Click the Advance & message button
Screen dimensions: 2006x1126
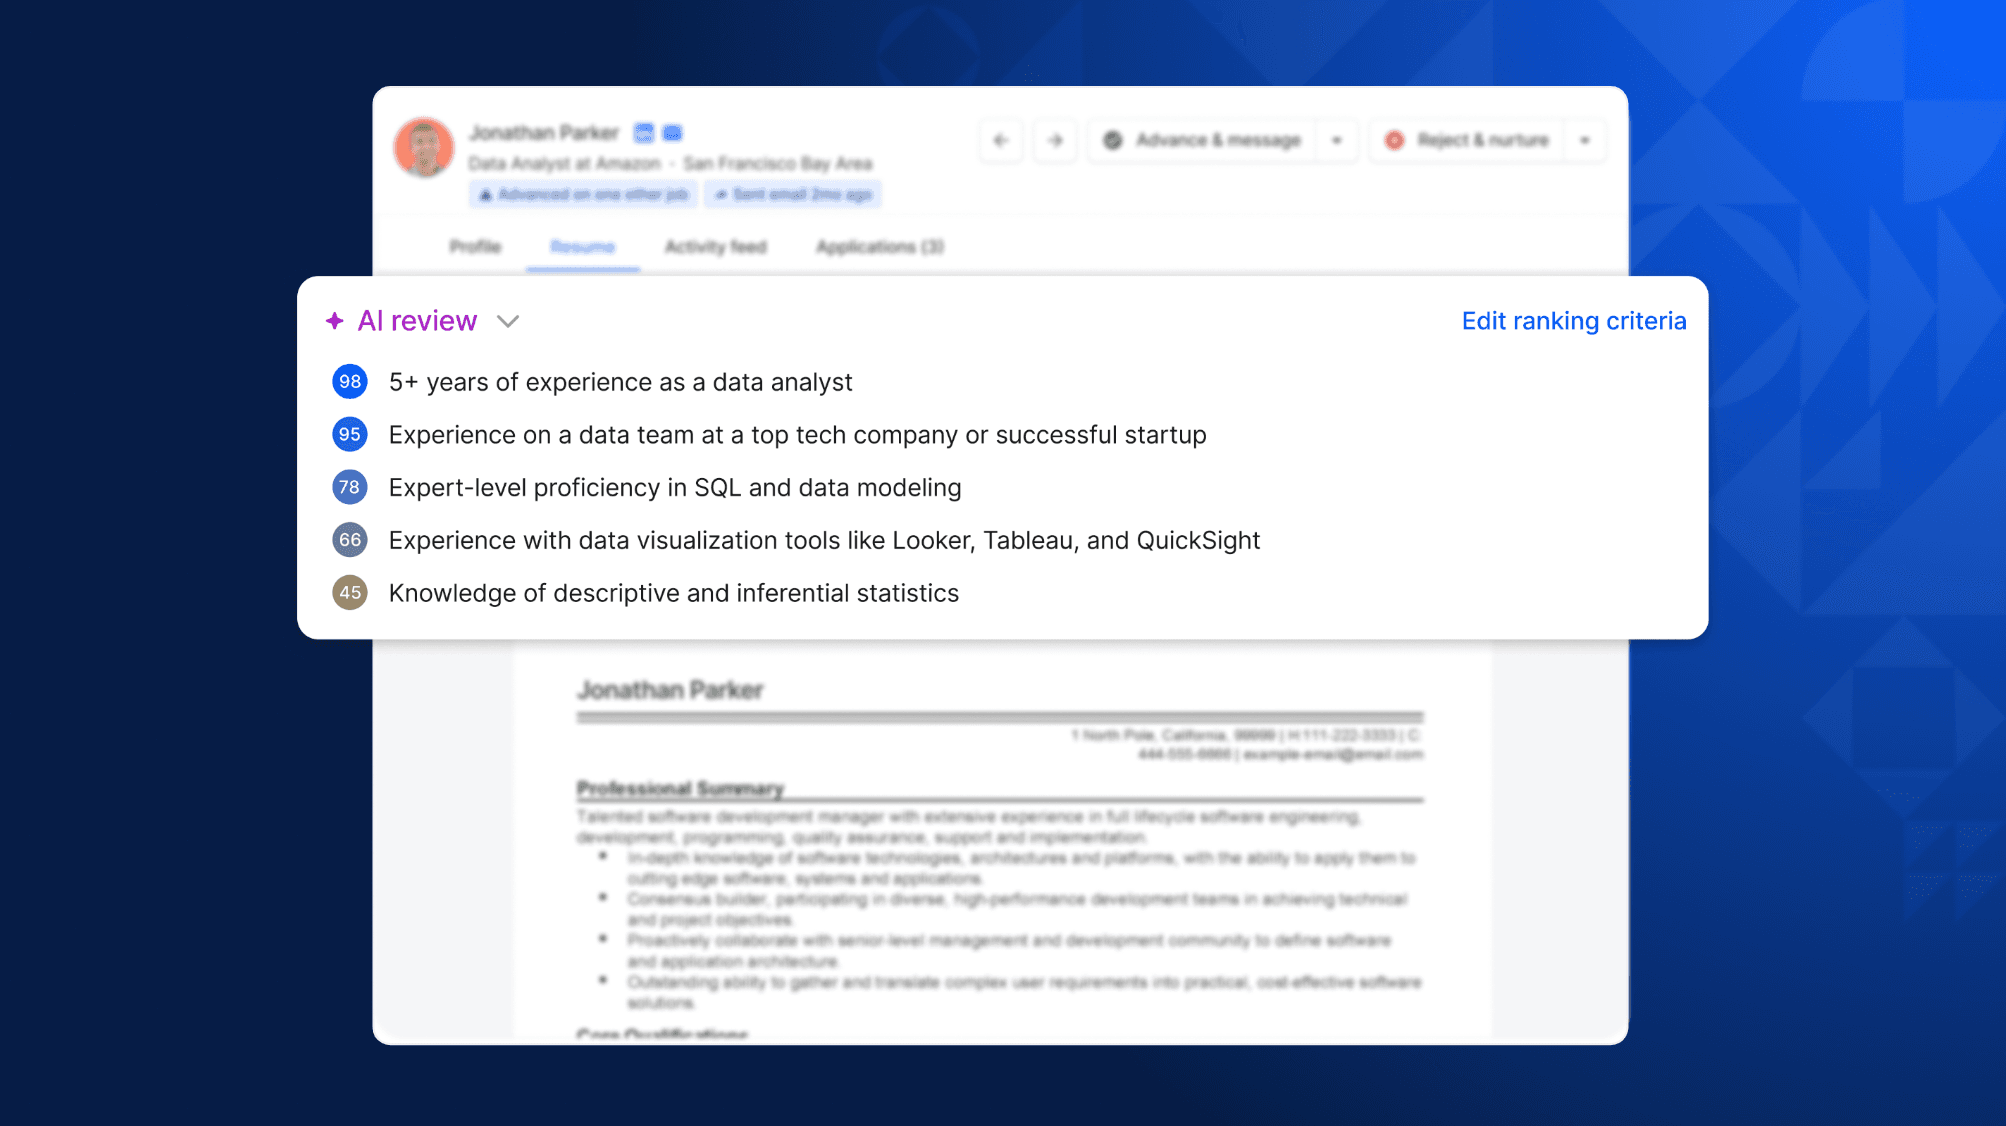1218,140
